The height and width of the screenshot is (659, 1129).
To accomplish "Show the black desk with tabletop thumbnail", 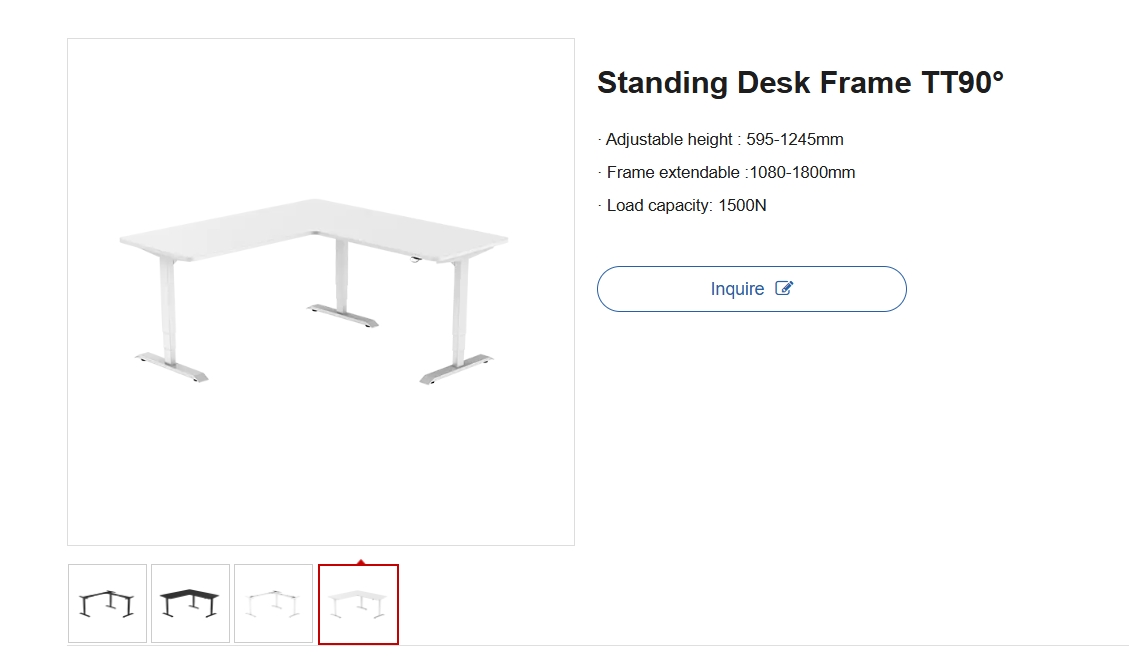I will 191,604.
